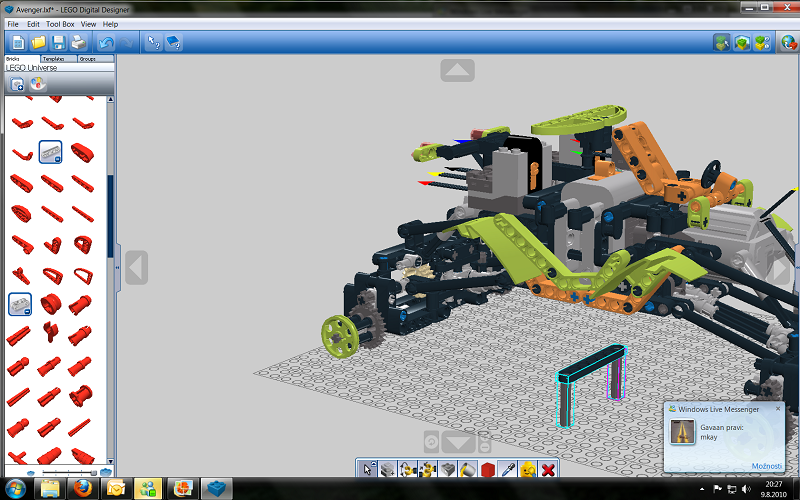The height and width of the screenshot is (500, 800).
Task: Print the model with printer icon
Action: pyautogui.click(x=79, y=42)
